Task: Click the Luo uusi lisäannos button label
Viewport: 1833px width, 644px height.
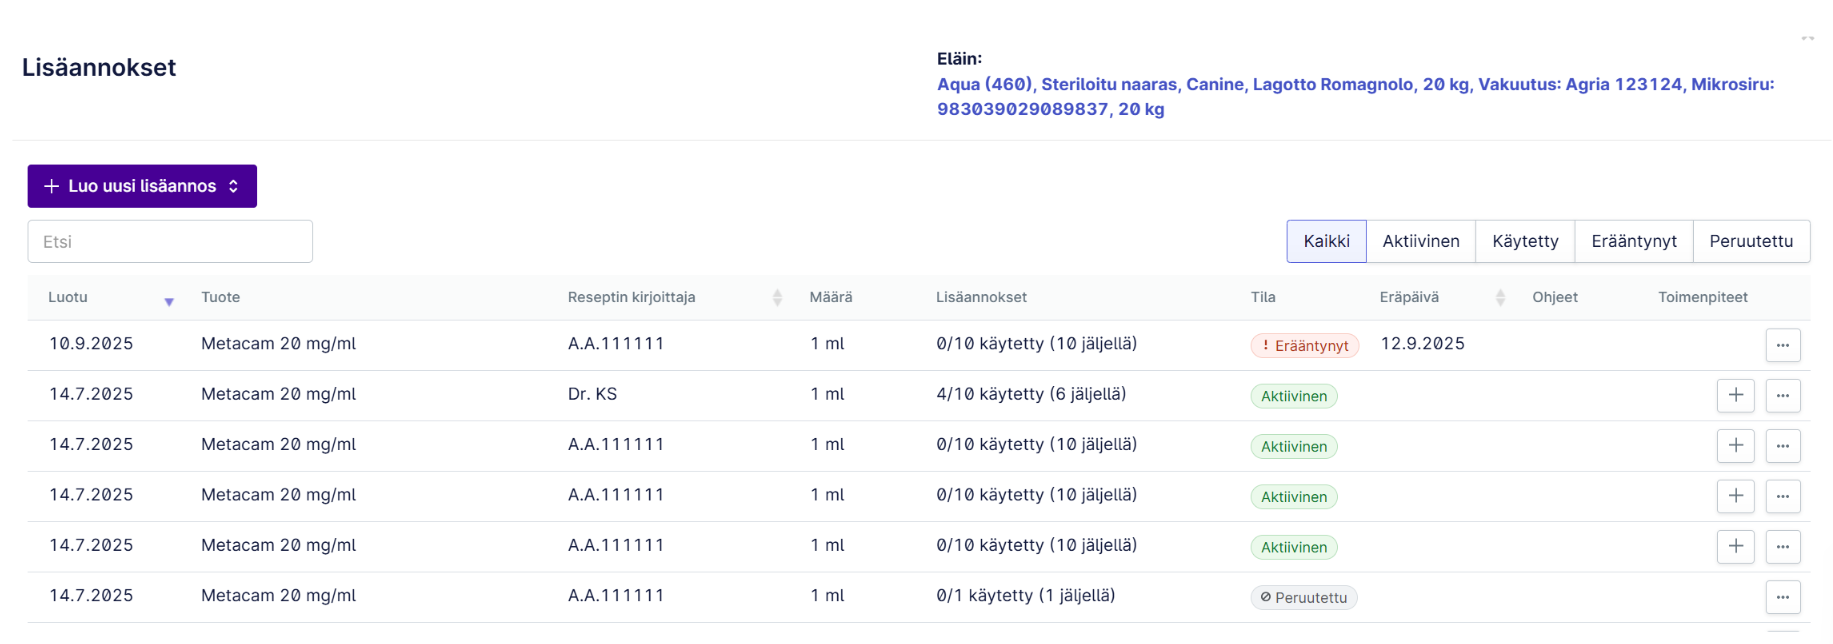Action: coord(142,186)
